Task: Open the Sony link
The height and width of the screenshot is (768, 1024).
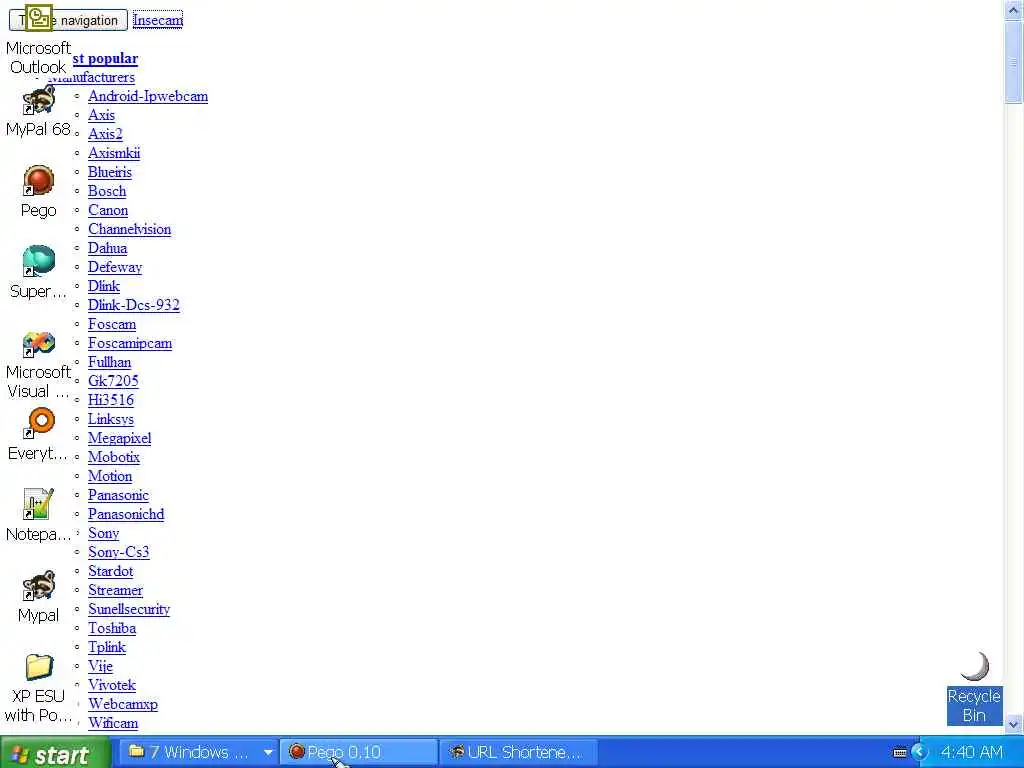Action: pyautogui.click(x=104, y=532)
